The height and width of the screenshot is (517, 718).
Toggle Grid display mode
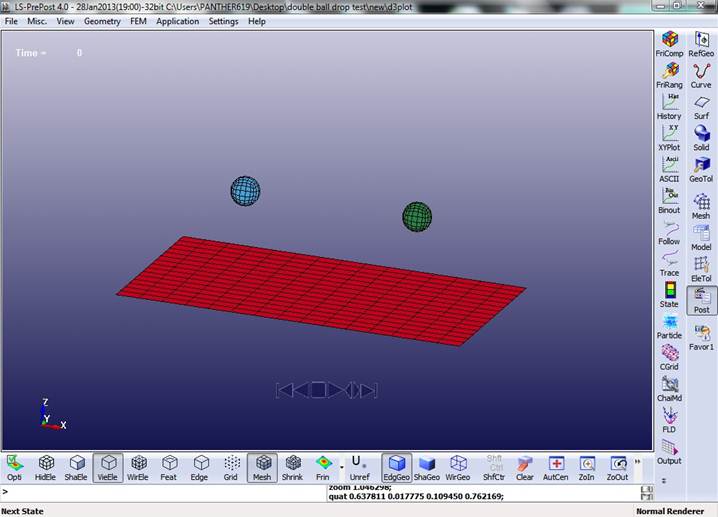231,468
